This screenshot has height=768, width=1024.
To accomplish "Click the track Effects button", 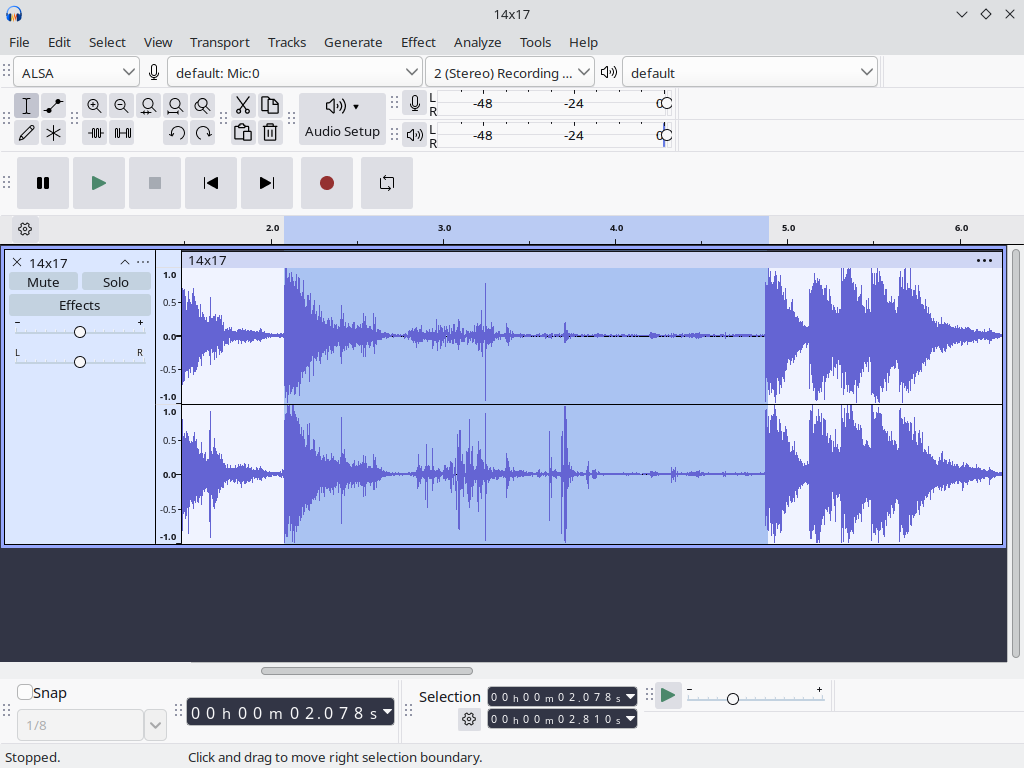I will coord(80,305).
